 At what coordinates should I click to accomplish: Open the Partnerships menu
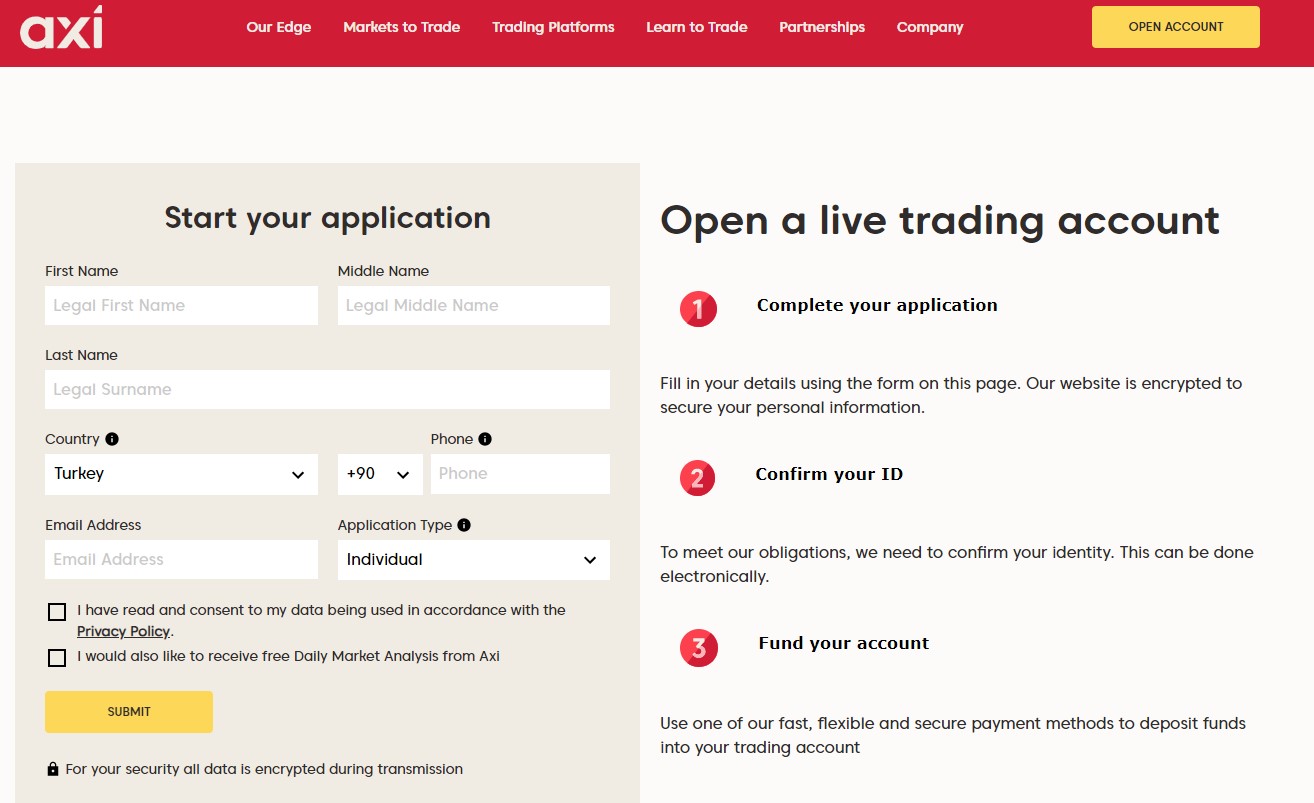click(x=822, y=27)
